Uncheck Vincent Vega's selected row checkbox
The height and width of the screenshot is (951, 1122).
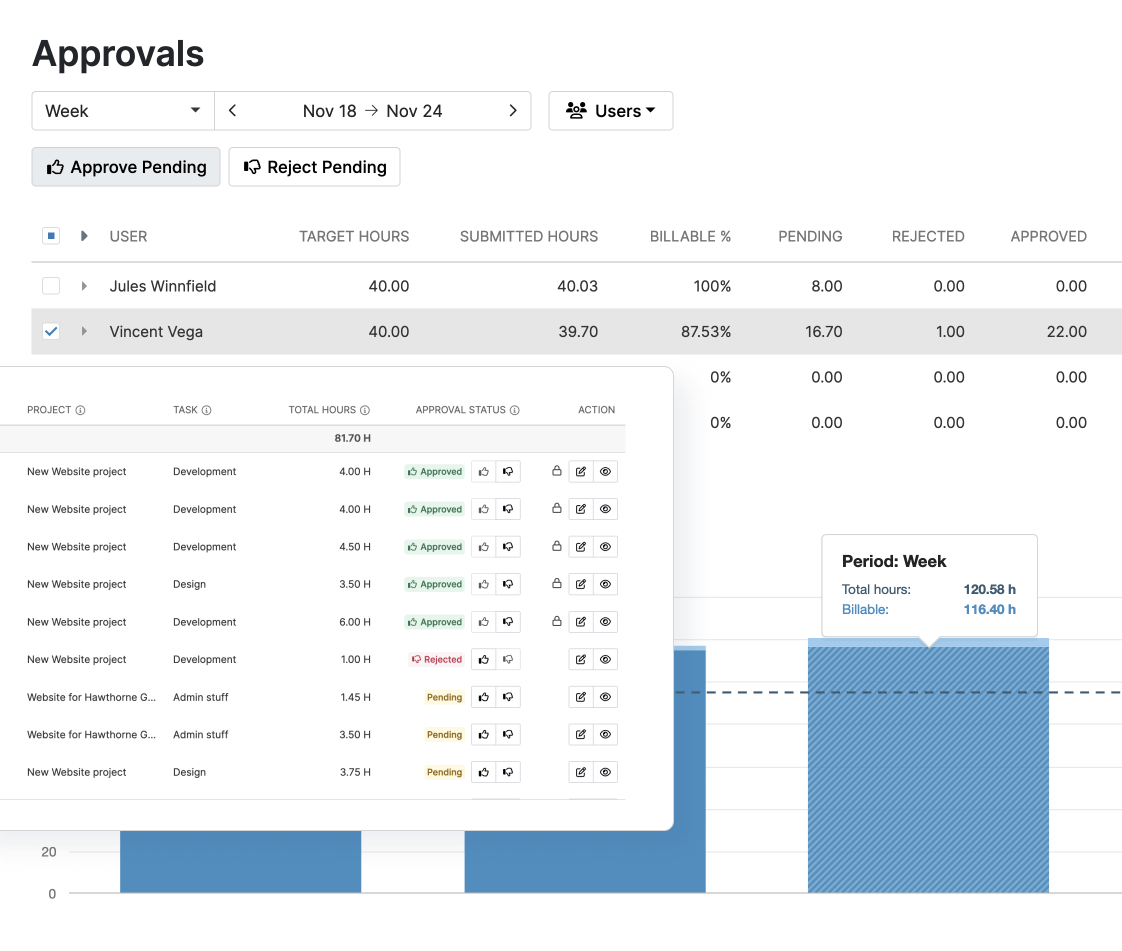pos(51,331)
